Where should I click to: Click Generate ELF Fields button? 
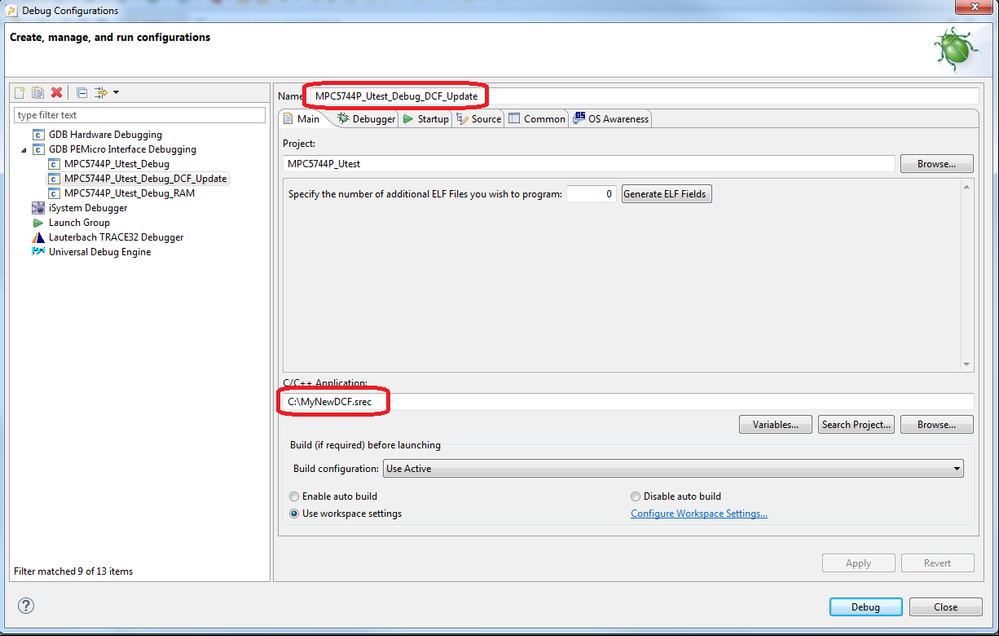(666, 194)
